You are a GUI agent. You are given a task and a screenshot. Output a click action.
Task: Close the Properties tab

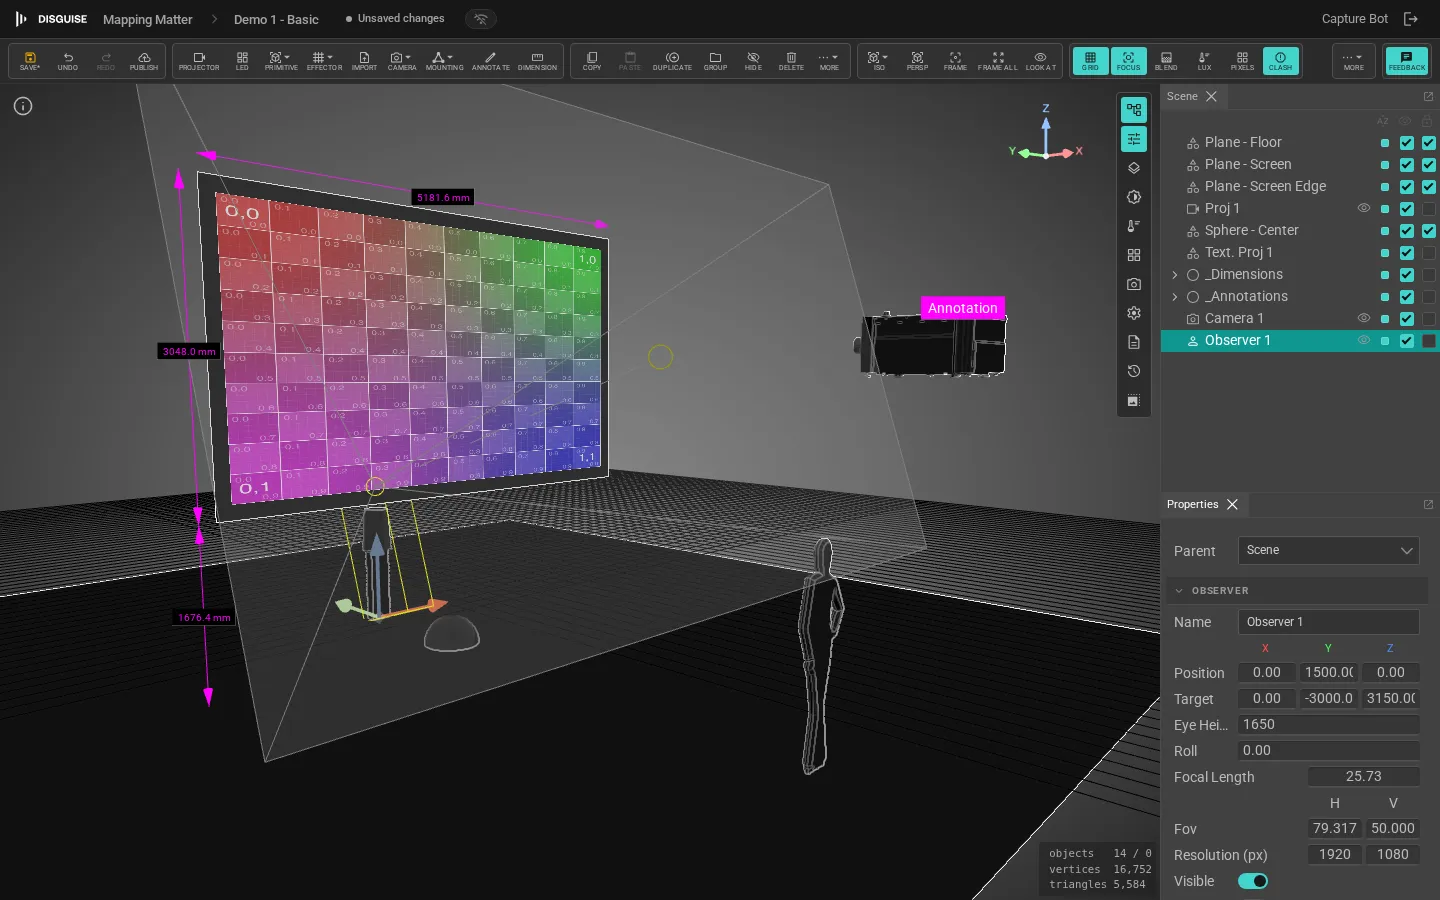click(x=1232, y=505)
